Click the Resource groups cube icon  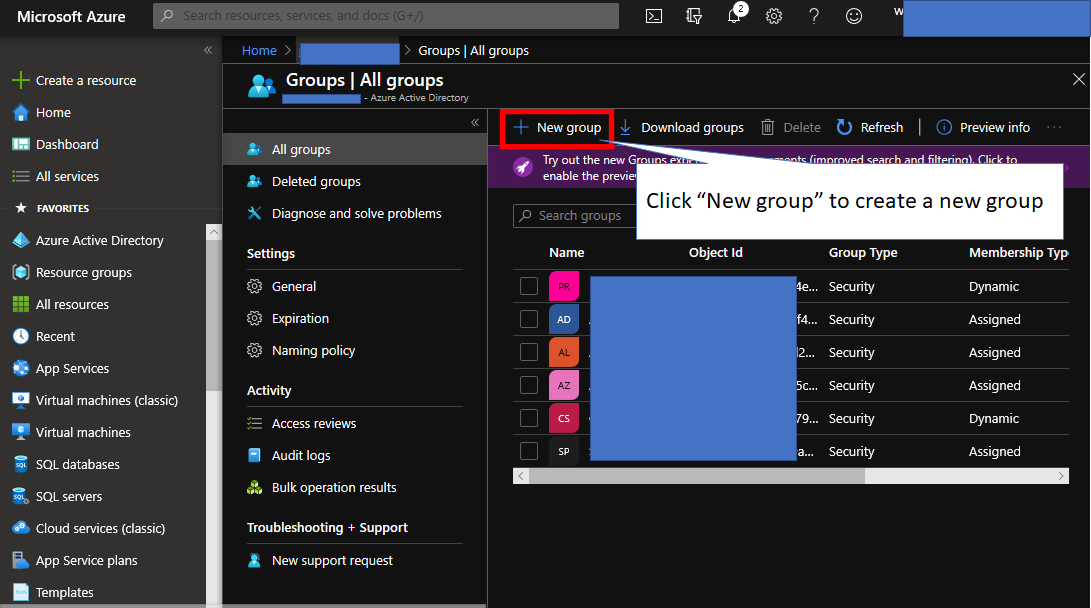21,272
